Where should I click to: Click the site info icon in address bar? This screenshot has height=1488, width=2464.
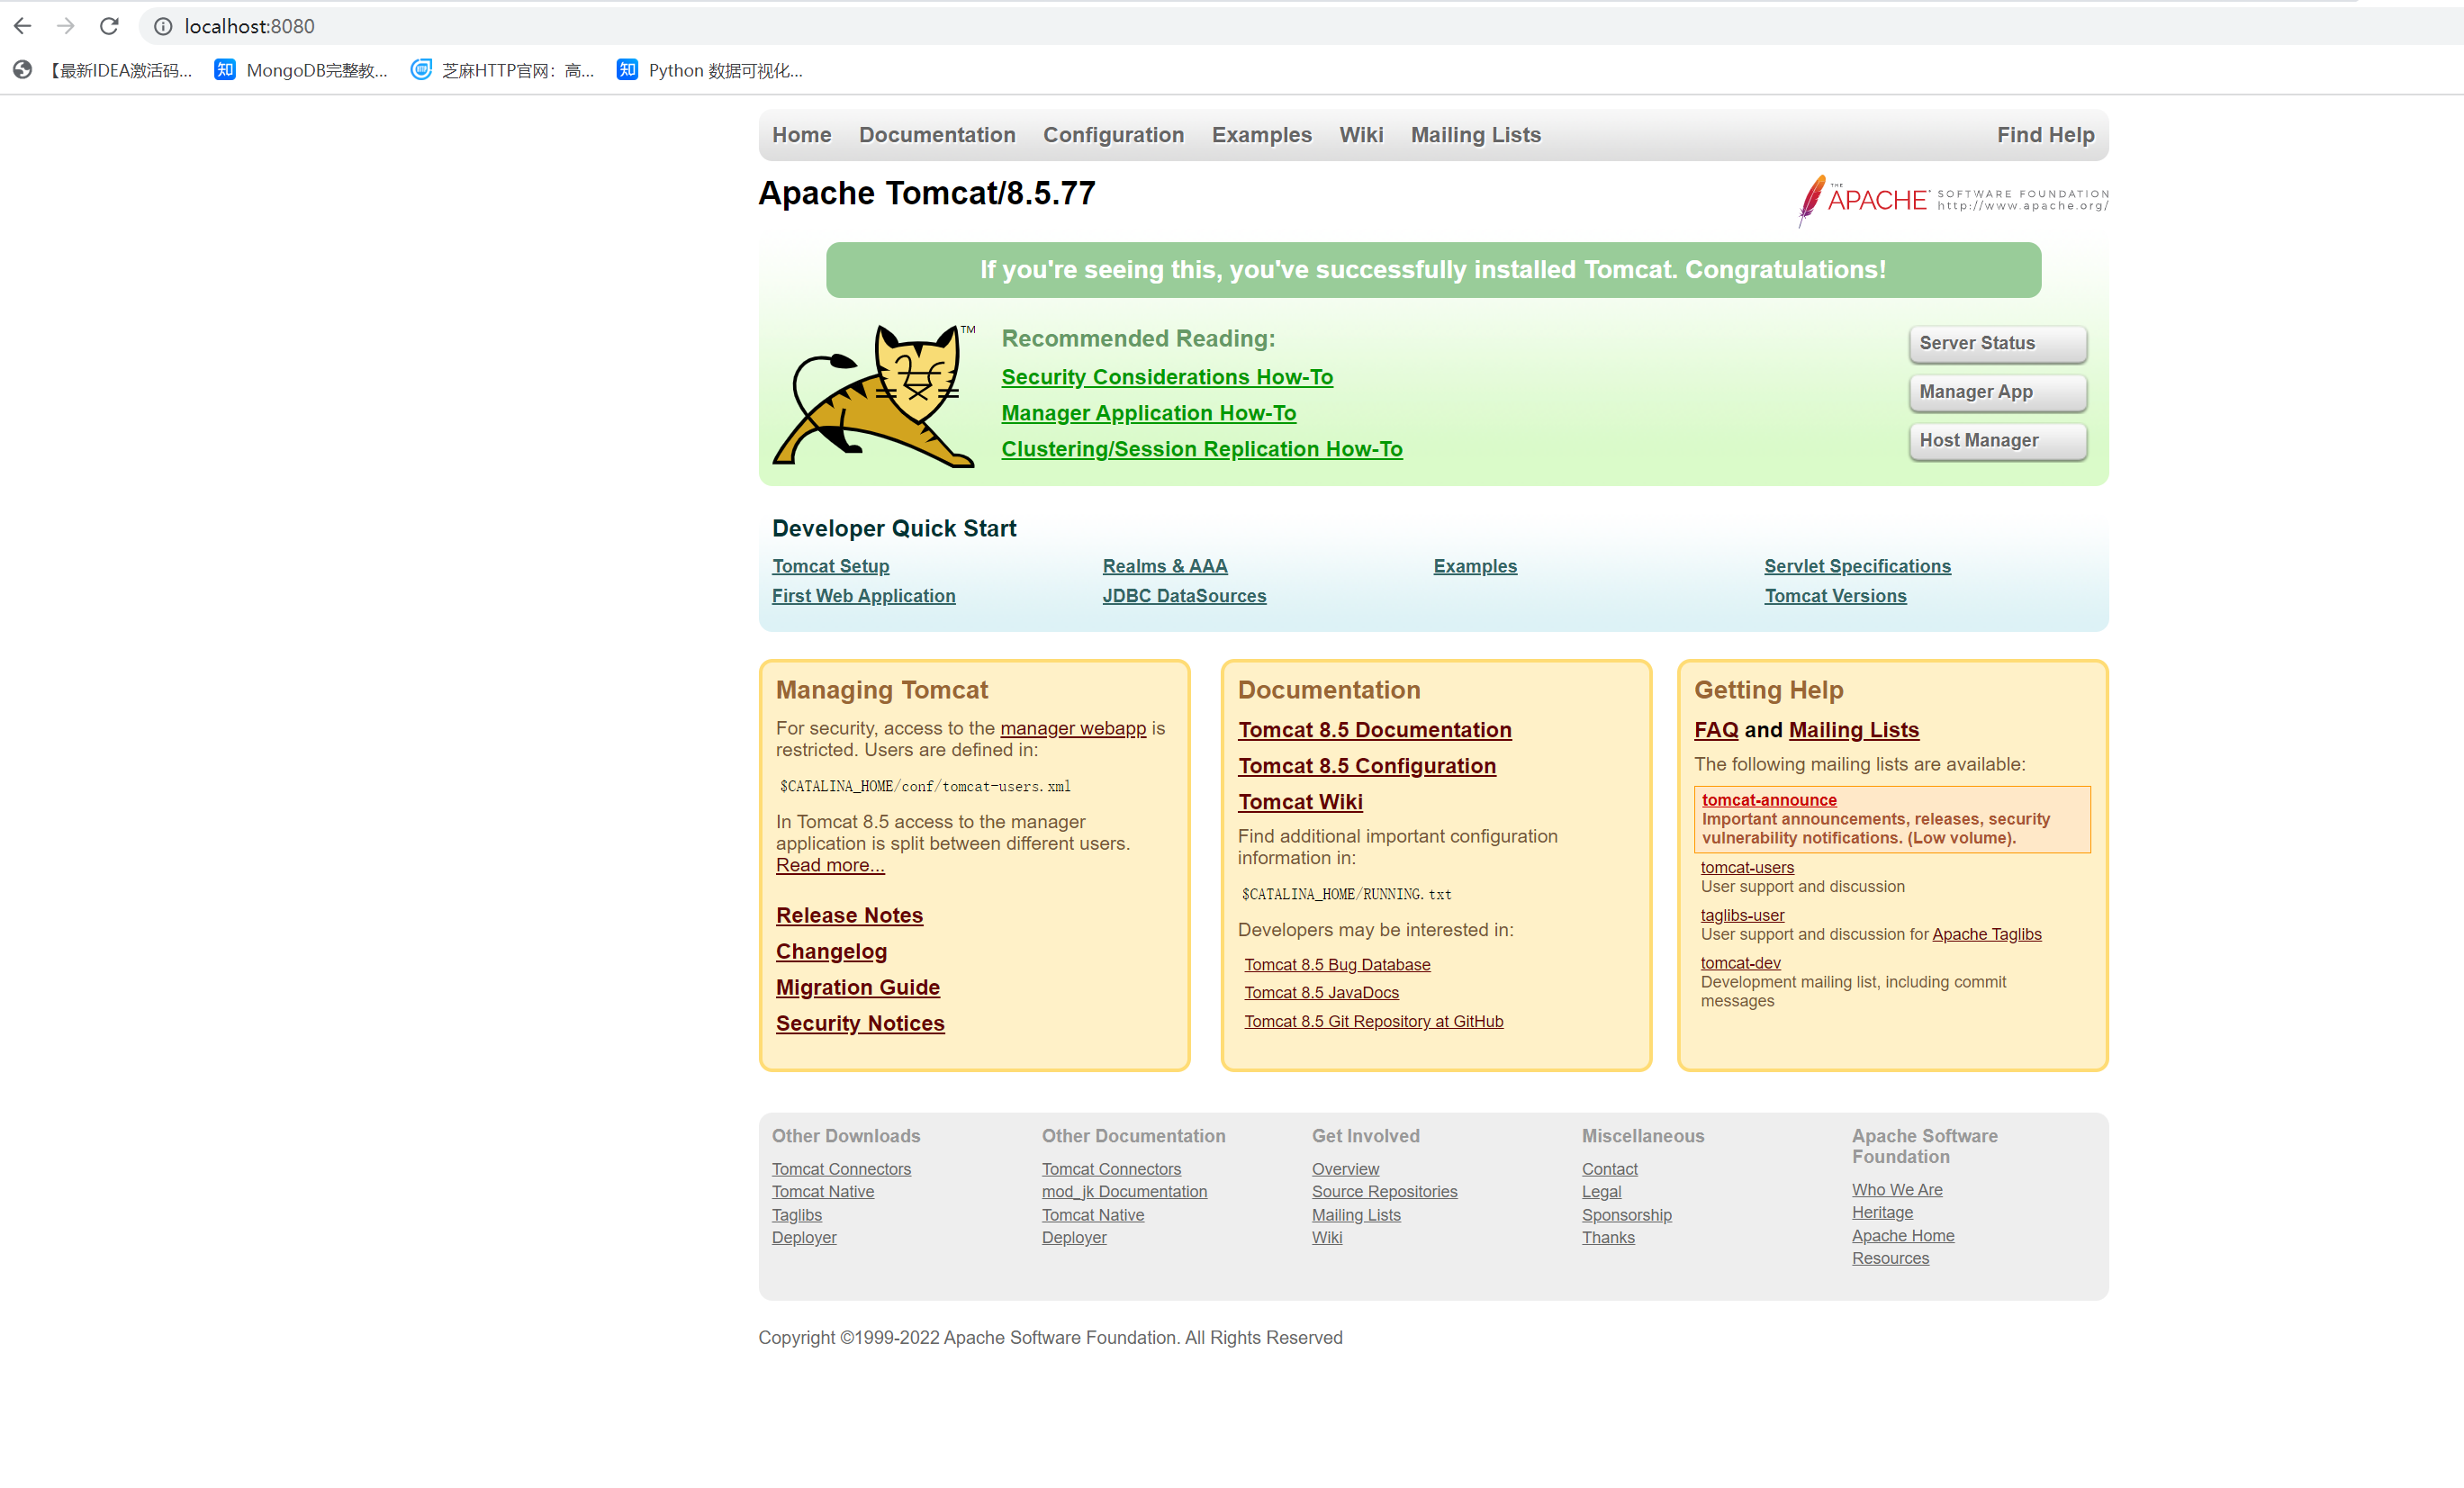tap(162, 26)
